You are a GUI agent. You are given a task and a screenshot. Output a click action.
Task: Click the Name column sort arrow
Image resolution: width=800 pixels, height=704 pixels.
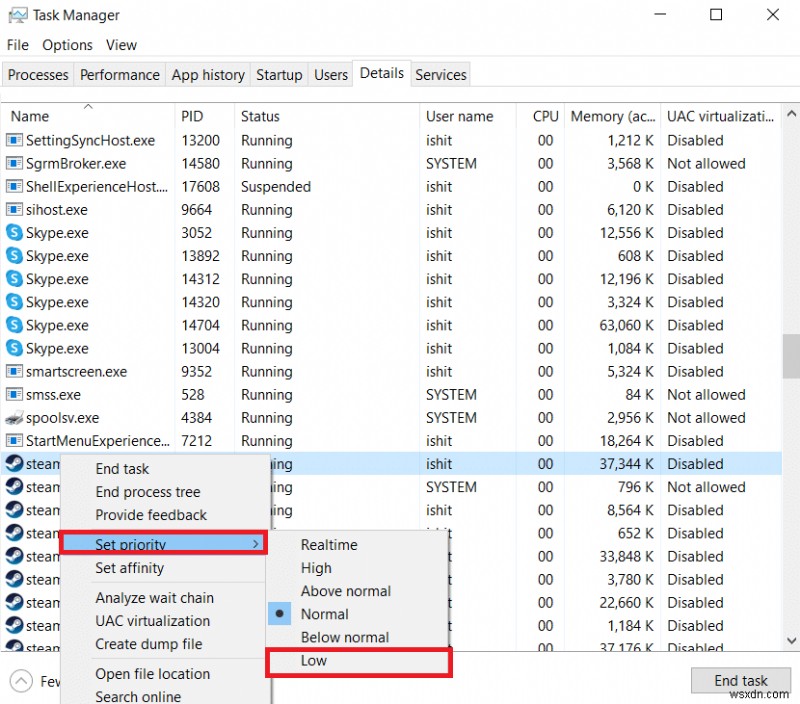click(87, 104)
